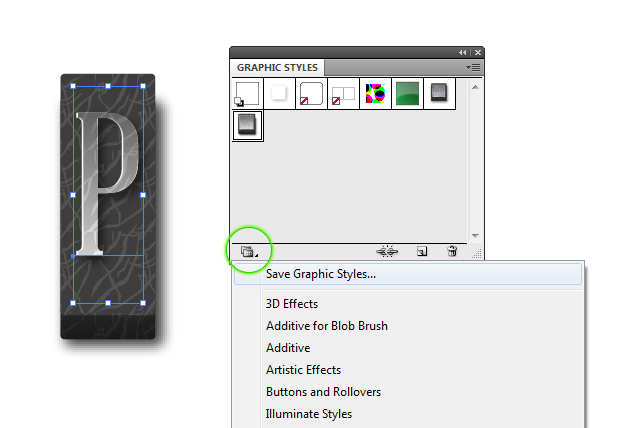This screenshot has height=428, width=630.
Task: Open the Graphic Styles Libraries menu icon
Action: point(249,252)
